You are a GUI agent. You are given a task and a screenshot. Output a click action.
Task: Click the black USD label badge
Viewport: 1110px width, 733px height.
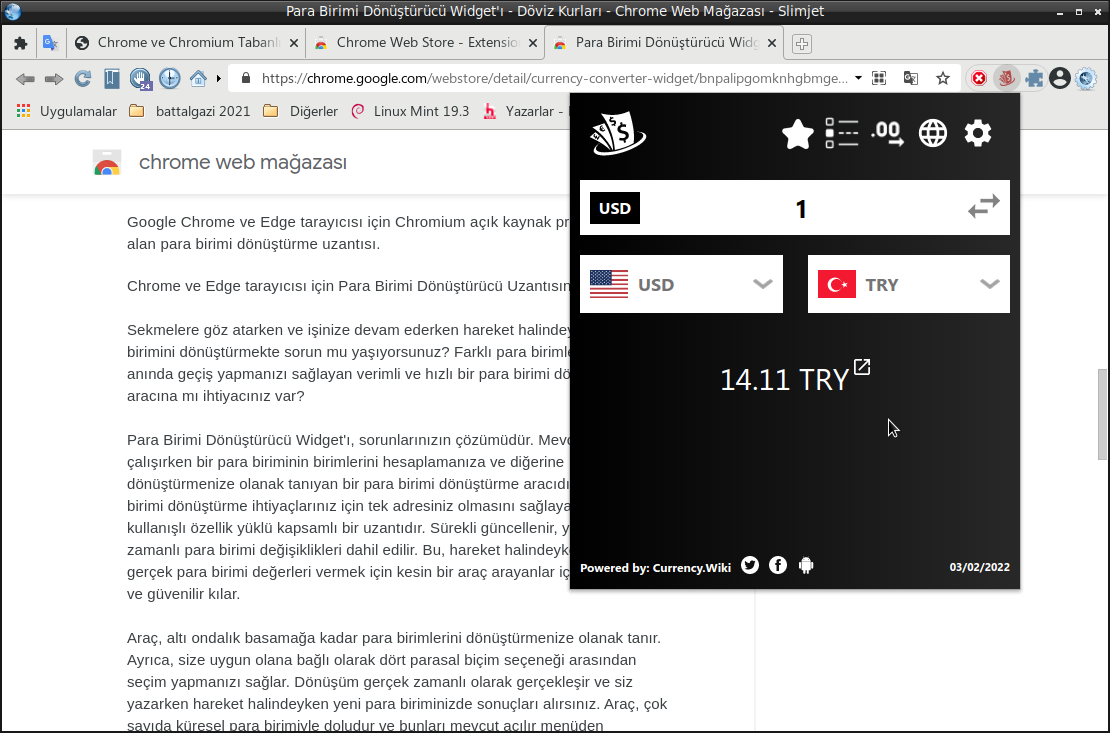[x=614, y=208]
